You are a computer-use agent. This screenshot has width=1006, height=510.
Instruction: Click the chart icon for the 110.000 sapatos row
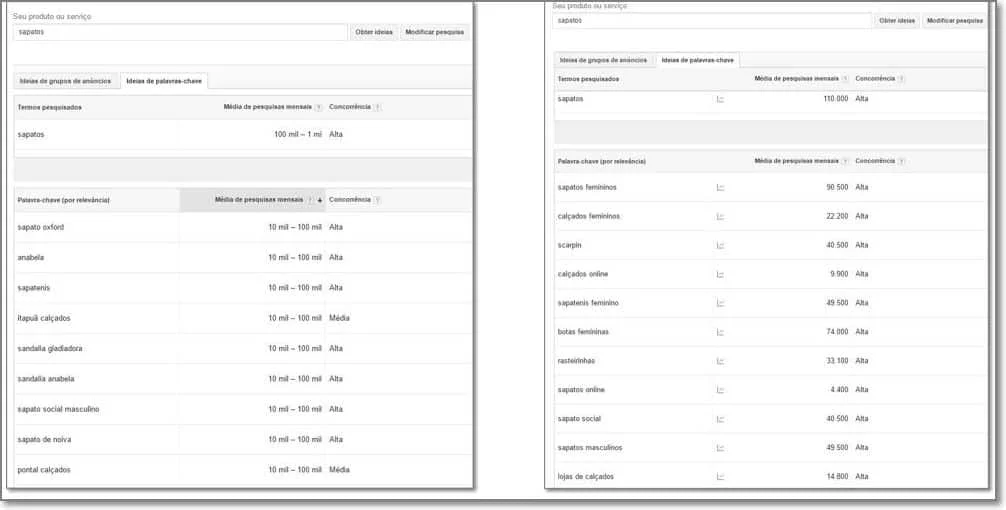tap(720, 99)
